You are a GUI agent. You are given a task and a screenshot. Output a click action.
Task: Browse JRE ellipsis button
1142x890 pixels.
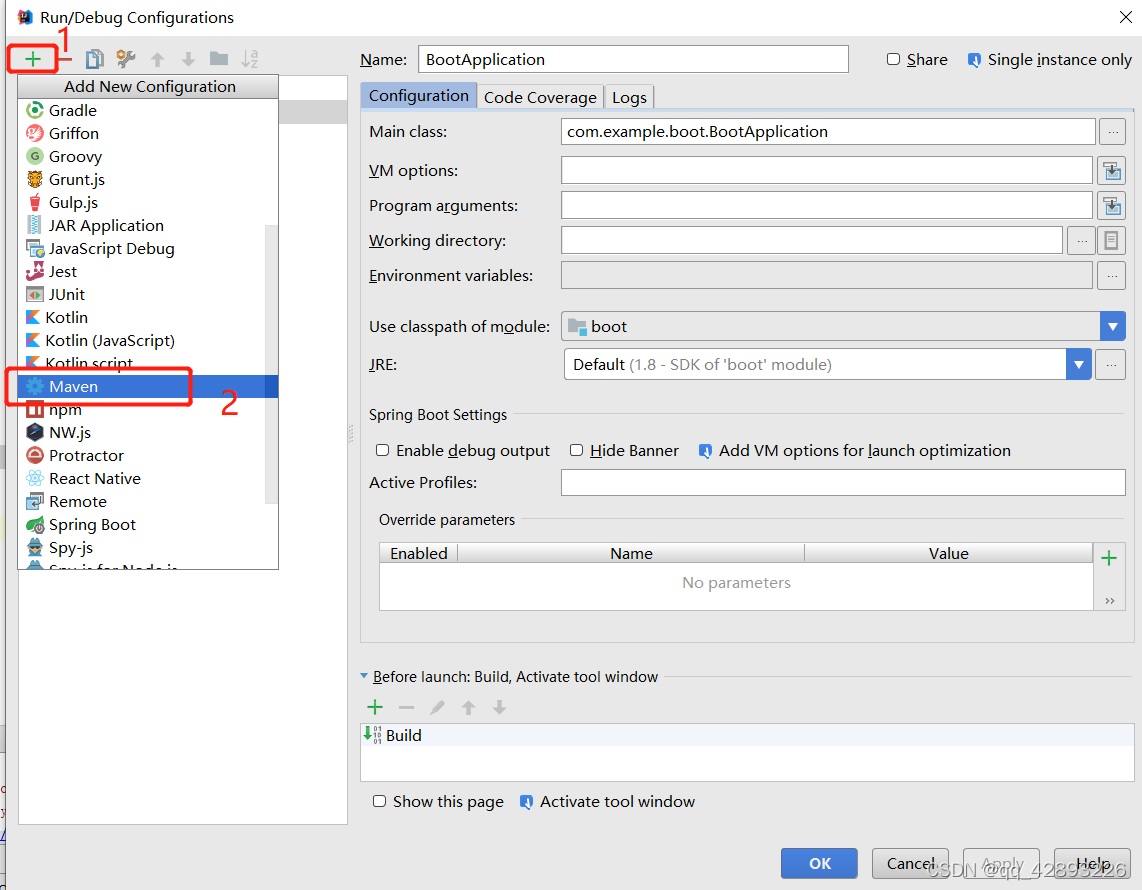(x=1111, y=364)
